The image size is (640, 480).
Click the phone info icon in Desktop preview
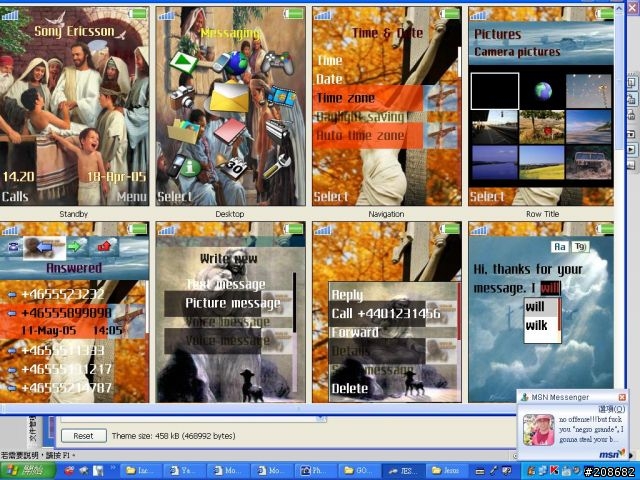coord(184,166)
